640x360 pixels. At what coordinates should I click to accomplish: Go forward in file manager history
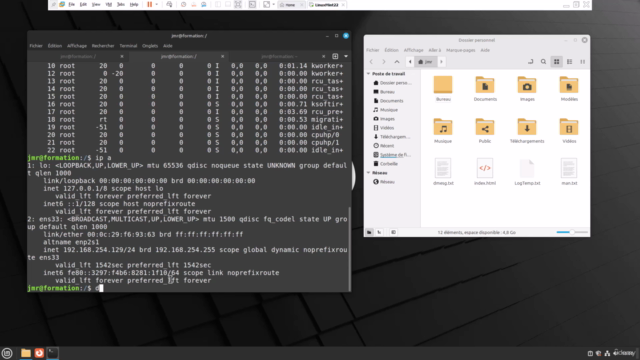(x=384, y=62)
